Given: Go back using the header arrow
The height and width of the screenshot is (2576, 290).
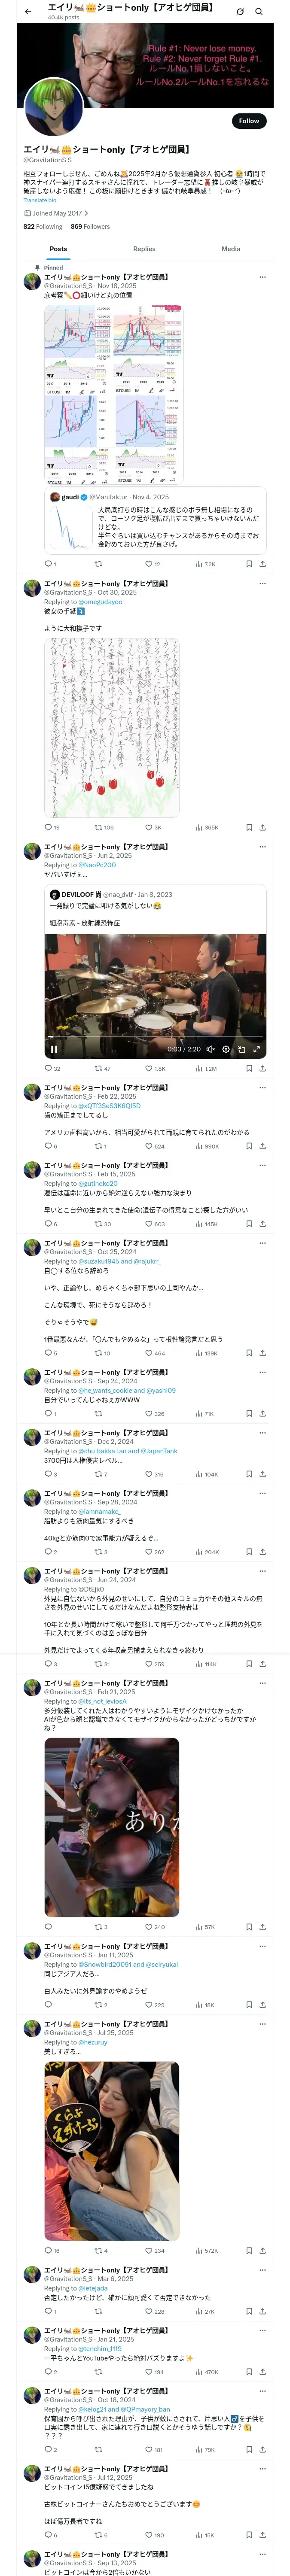Looking at the screenshot, I should click(x=27, y=12).
